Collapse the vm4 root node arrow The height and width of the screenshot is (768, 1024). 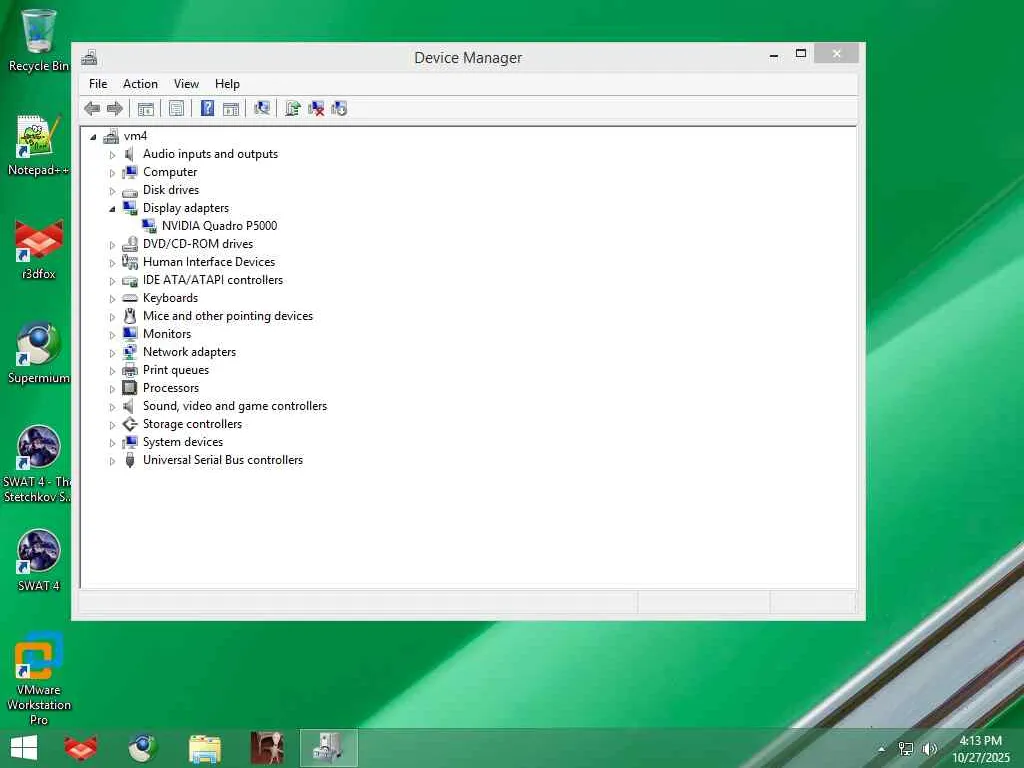coord(93,136)
